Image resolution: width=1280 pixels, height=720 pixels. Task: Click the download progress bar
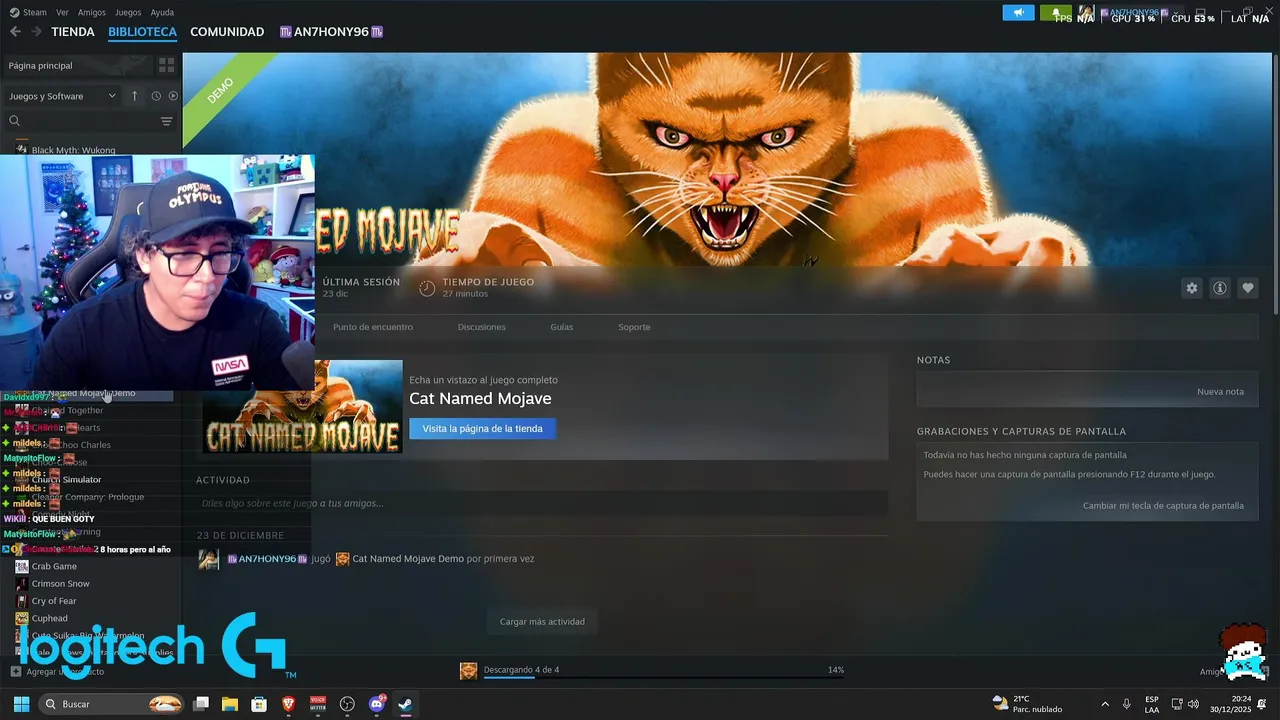[664, 678]
